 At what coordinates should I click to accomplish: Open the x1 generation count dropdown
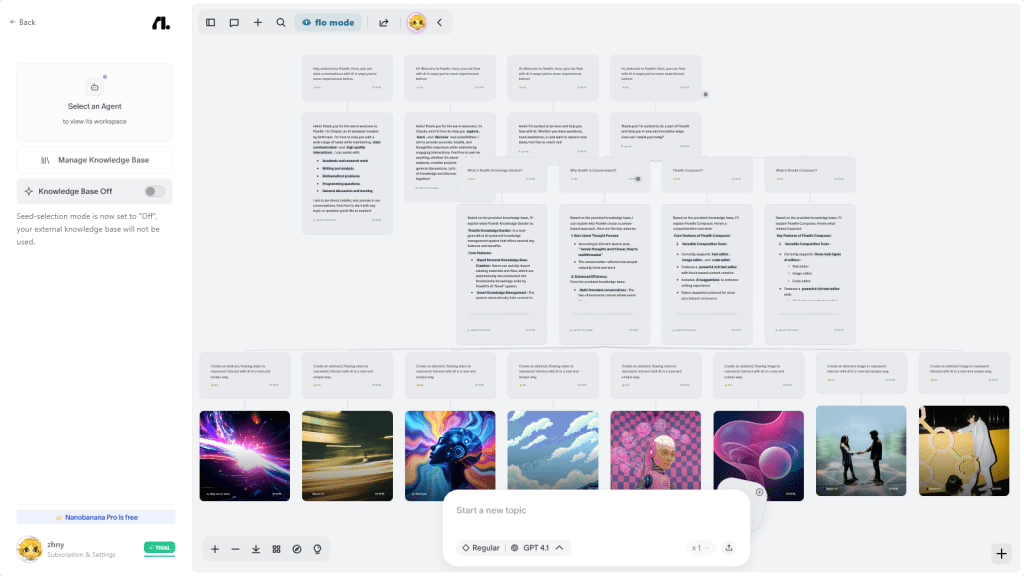(698, 547)
